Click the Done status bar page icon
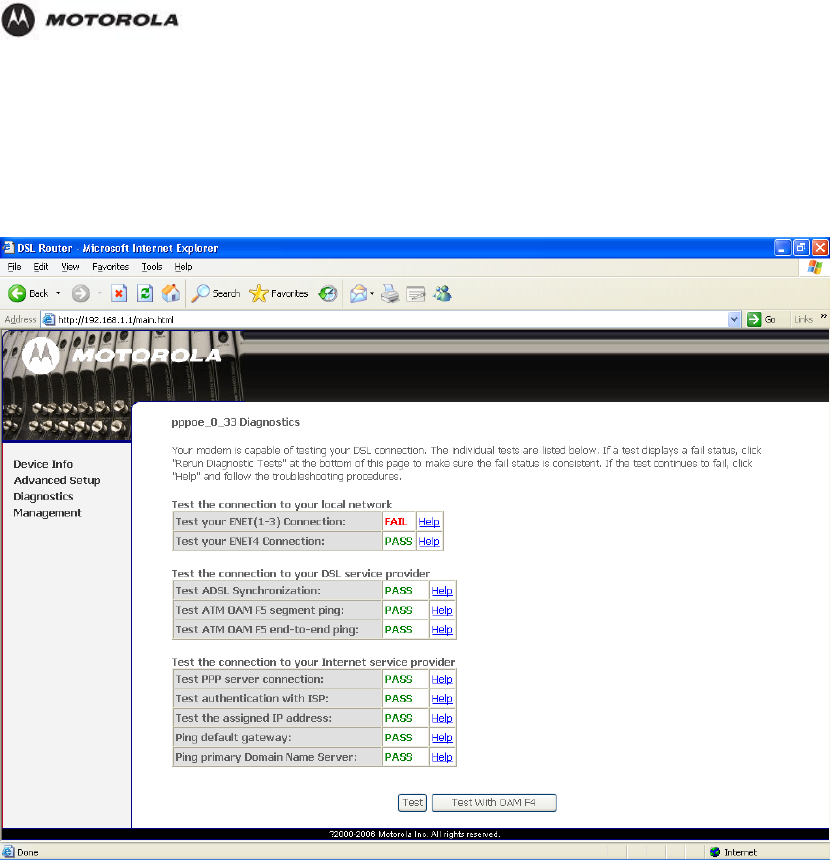Screen dimensions: 830x860 click(8, 852)
